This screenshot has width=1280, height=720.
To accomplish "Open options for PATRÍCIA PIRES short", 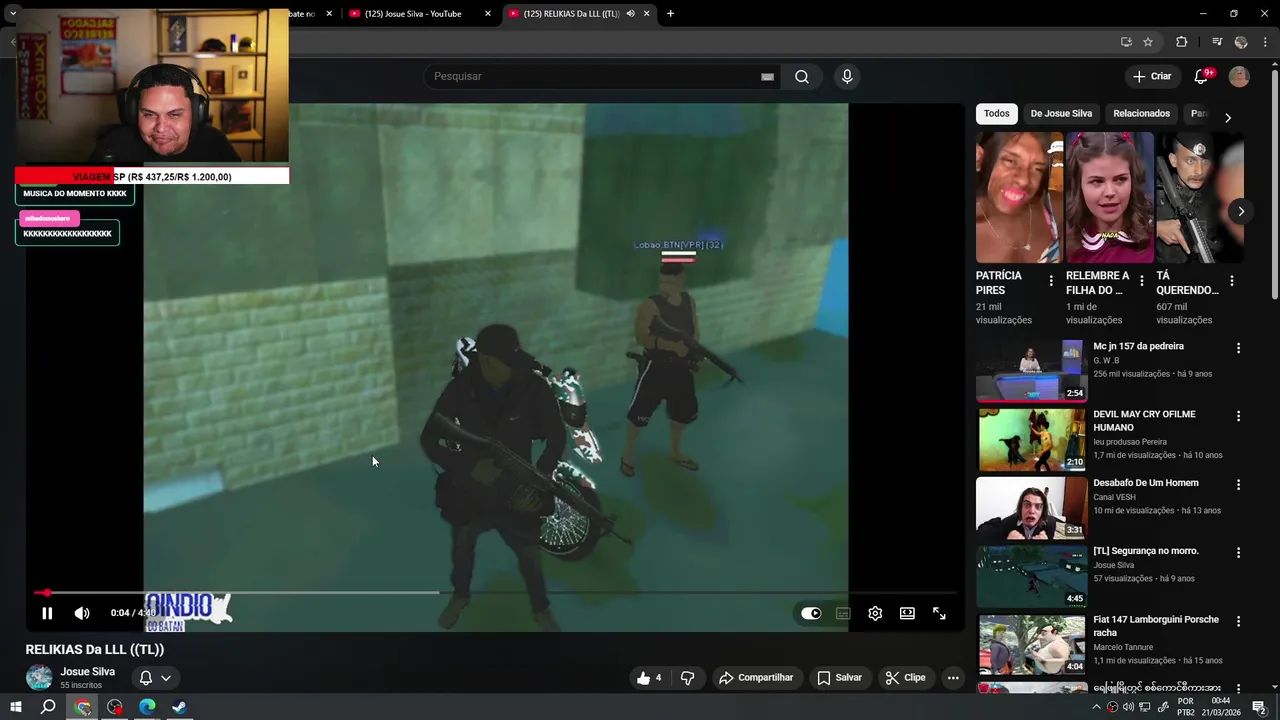I will [x=1051, y=282].
